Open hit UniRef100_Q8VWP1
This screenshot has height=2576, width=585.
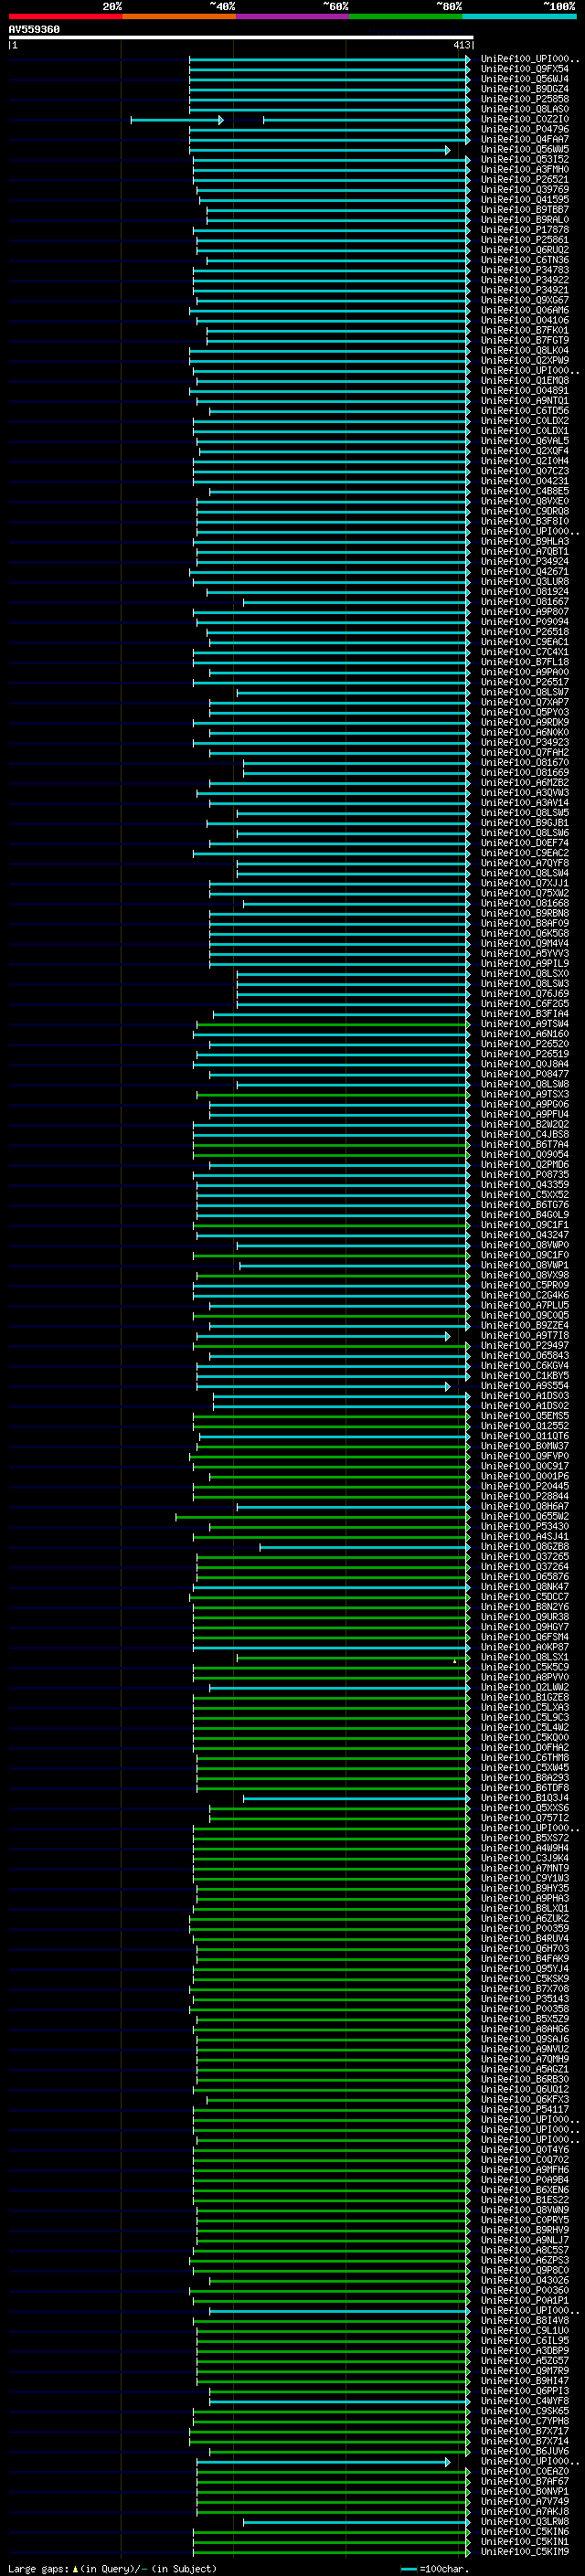pos(525,1266)
